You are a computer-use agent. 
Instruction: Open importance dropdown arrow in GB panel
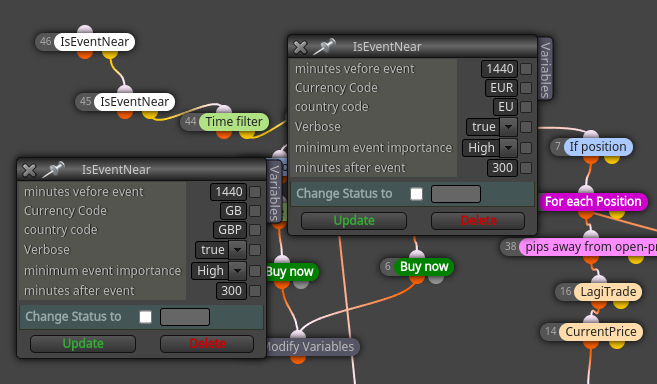(x=237, y=270)
